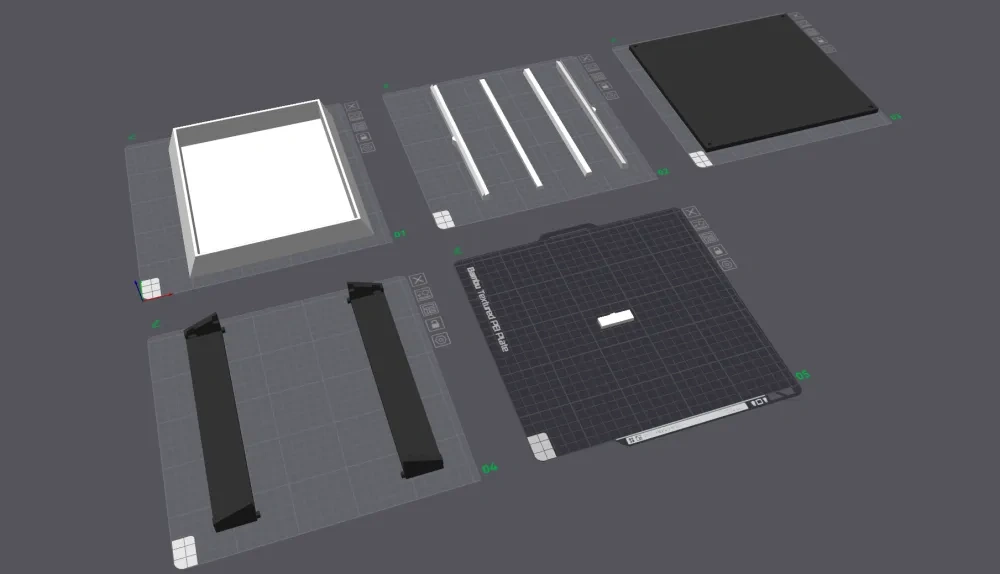Image resolution: width=1000 pixels, height=574 pixels.
Task: Open plate 05 settings gear icon
Action: pos(728,265)
